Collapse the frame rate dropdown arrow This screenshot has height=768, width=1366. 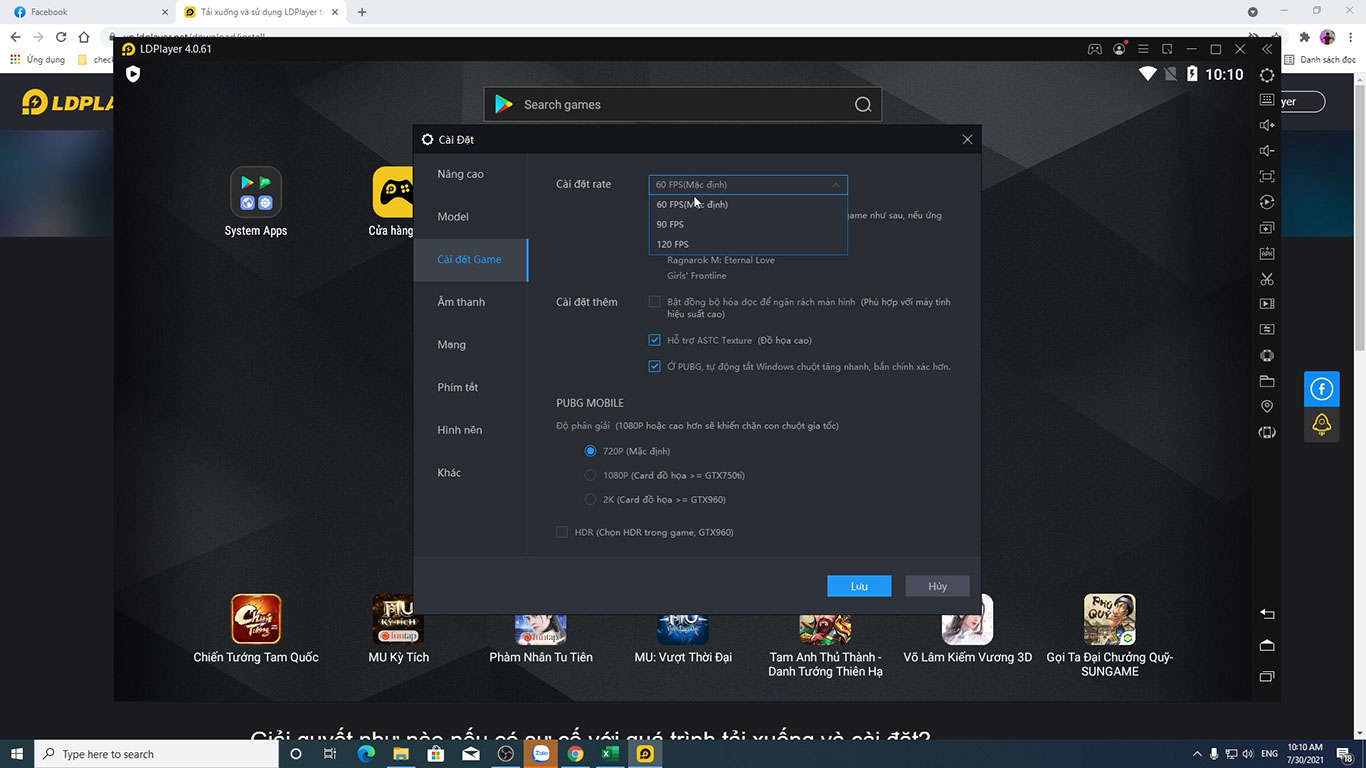click(x=835, y=185)
